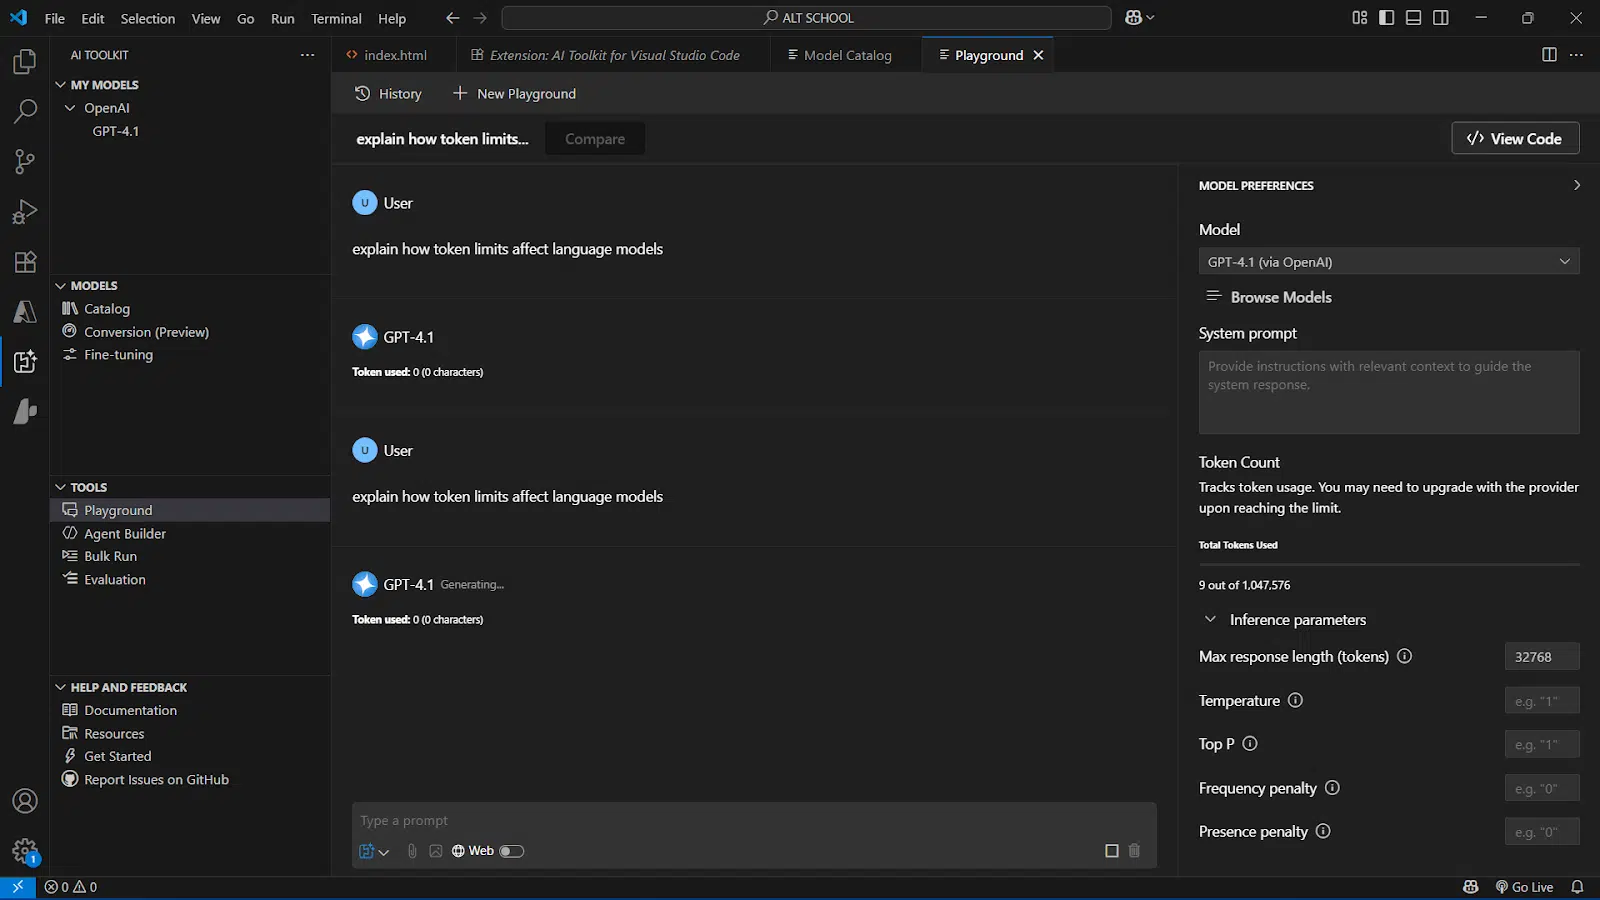Collapse the MODELS section
This screenshot has height=900, width=1600.
click(60, 286)
